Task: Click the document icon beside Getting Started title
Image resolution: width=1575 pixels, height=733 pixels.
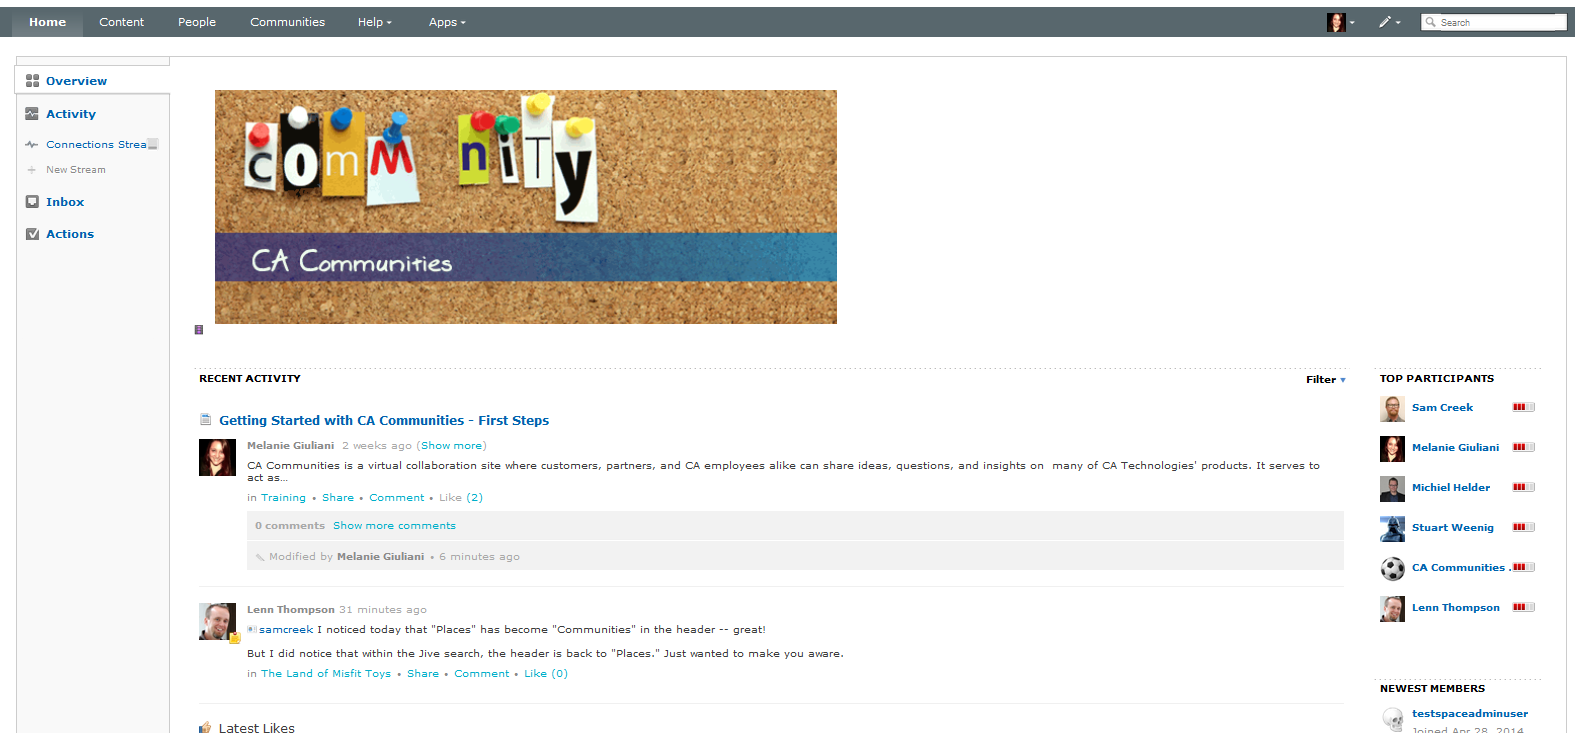Action: 205,420
